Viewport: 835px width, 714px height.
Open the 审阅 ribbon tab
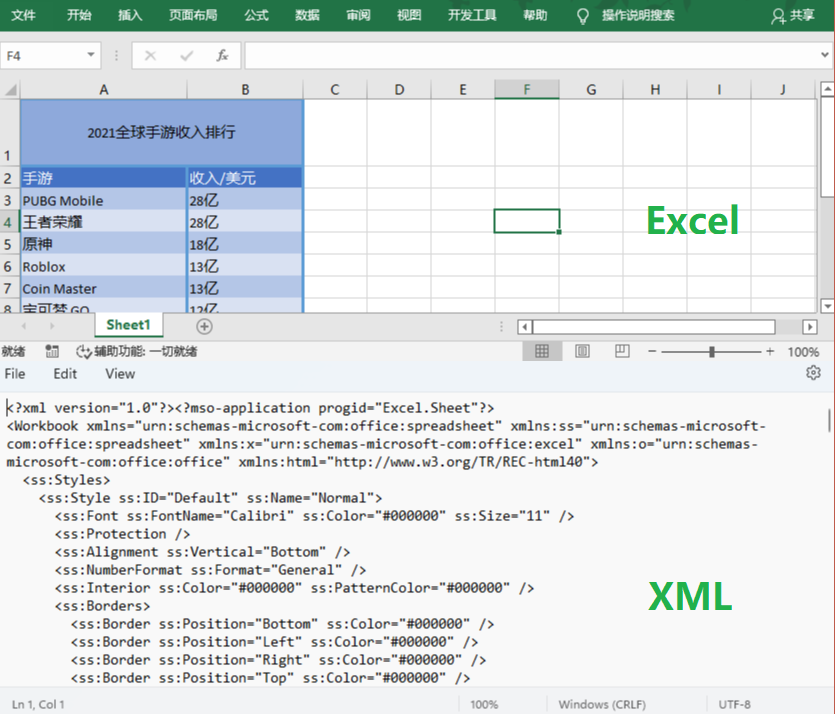click(358, 15)
